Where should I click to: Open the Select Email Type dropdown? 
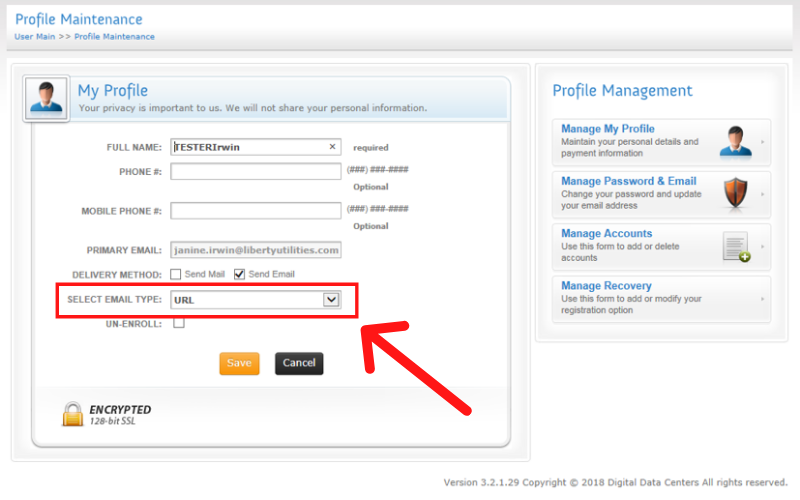point(256,300)
